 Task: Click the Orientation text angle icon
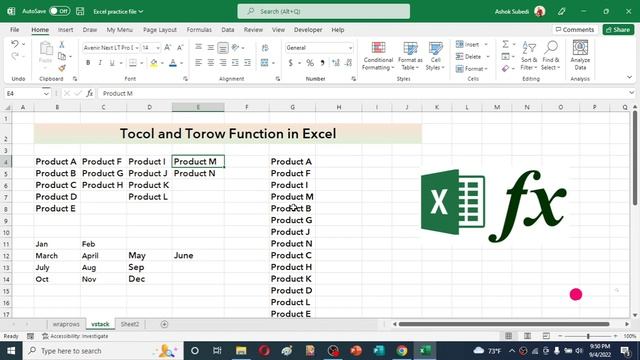pos(235,48)
